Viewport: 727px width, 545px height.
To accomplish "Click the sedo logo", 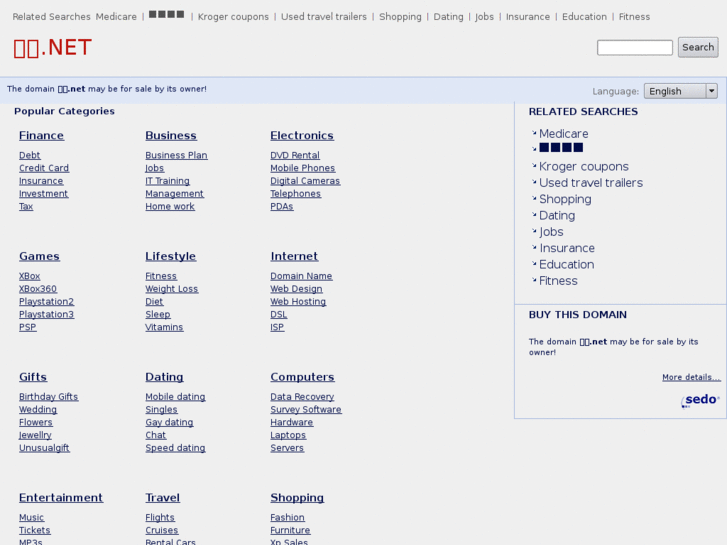I will (x=701, y=400).
